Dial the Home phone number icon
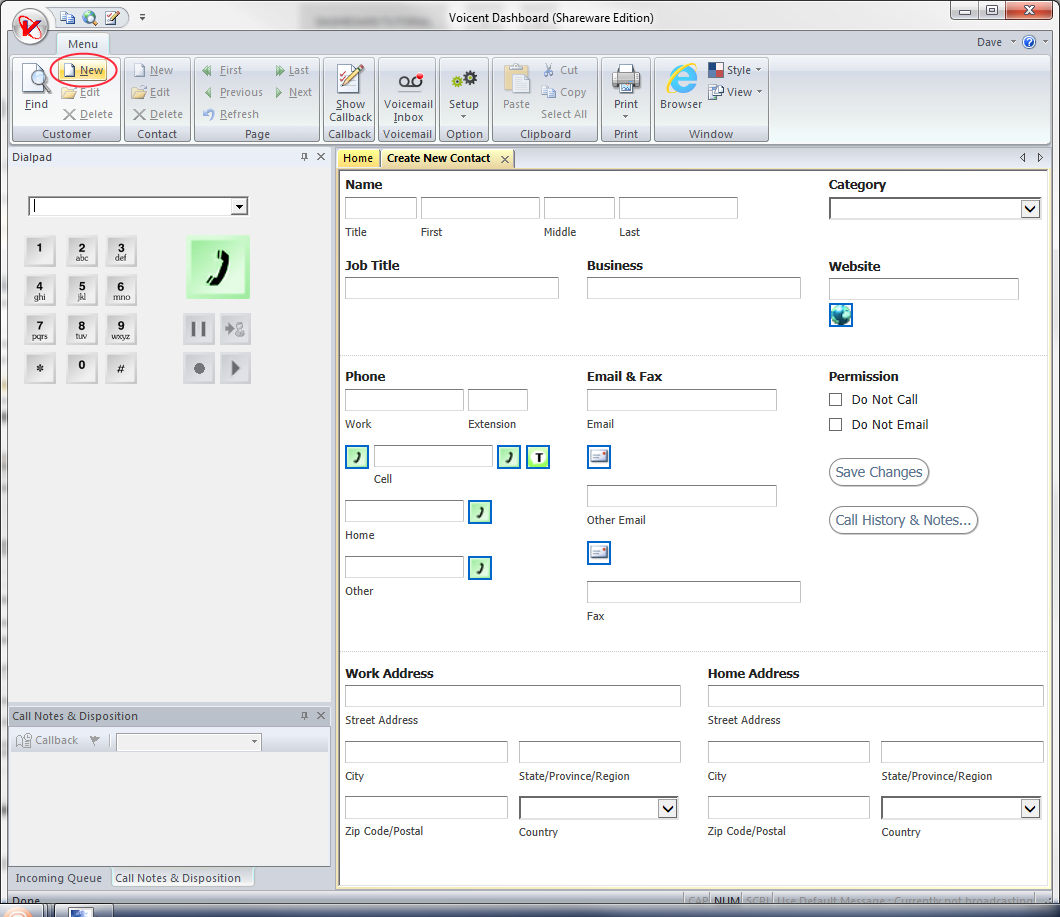The height and width of the screenshot is (917, 1060). (480, 512)
